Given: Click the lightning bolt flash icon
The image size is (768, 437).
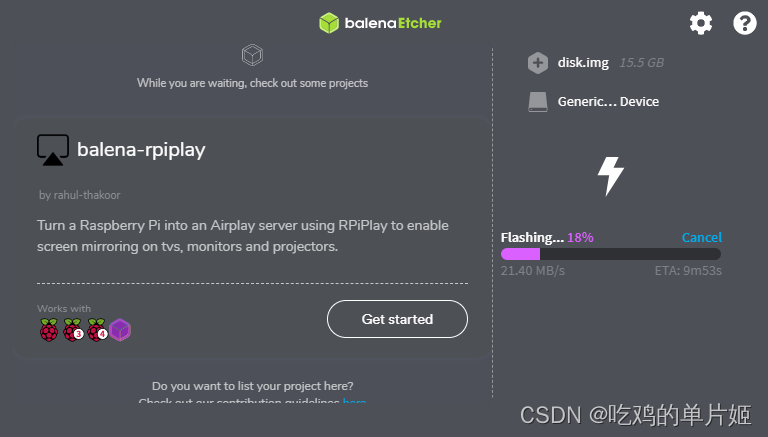Looking at the screenshot, I should (611, 176).
